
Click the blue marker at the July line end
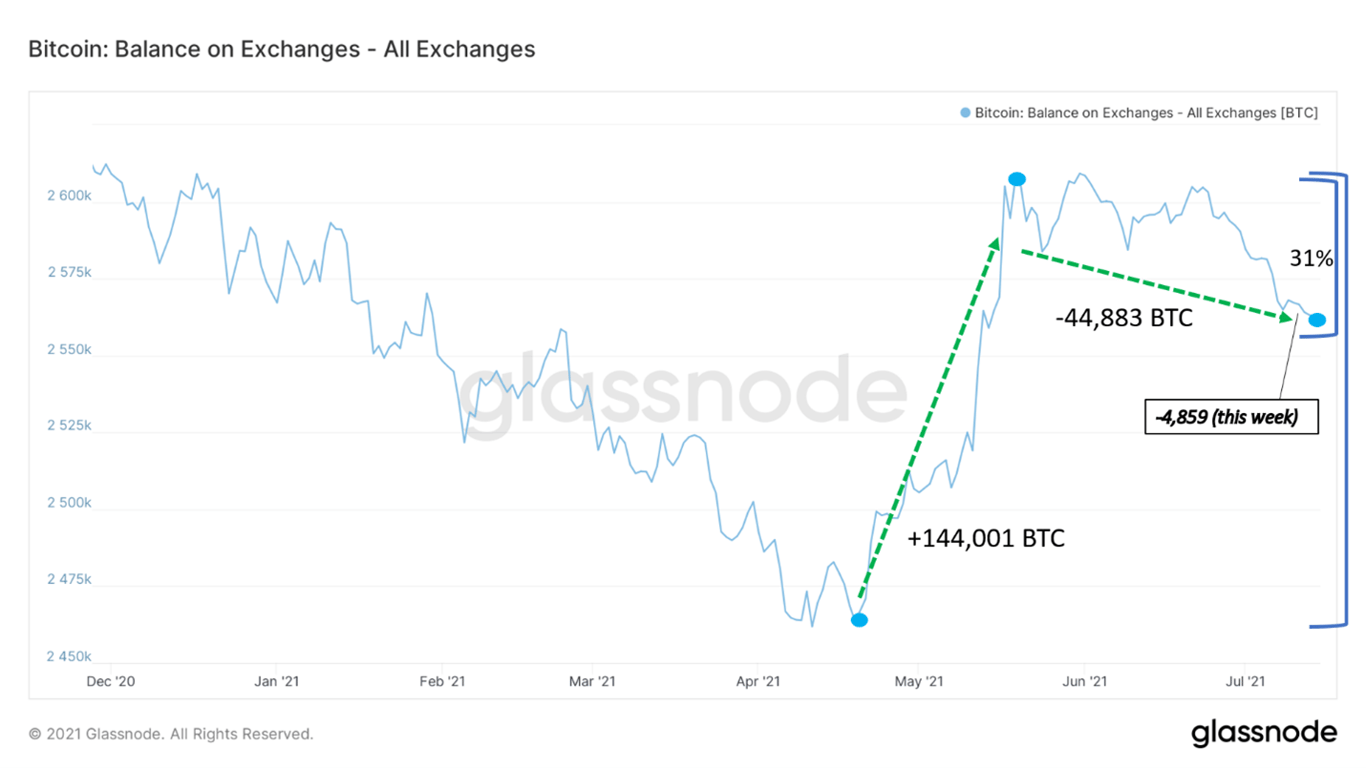click(x=1317, y=320)
